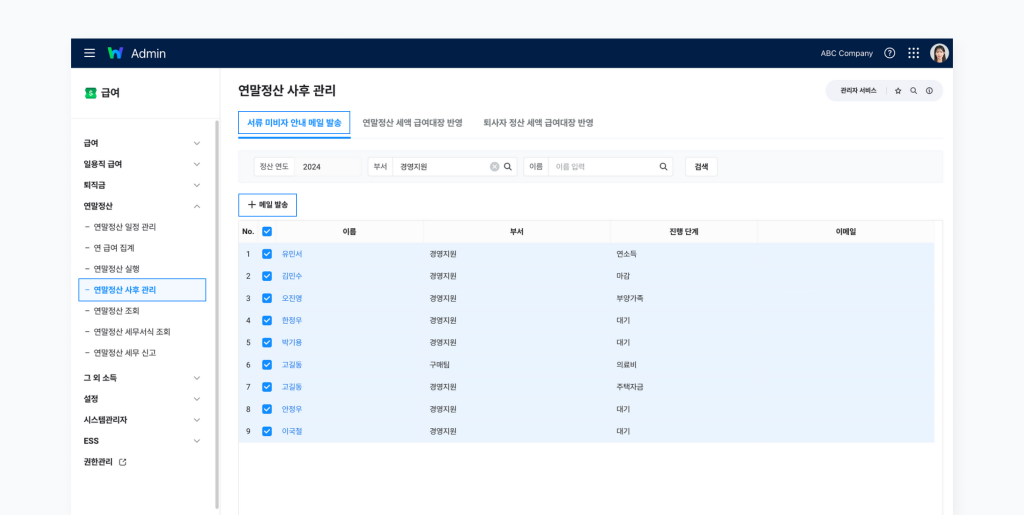
Task: Open 연말정산 세무서식 조회 menu item
Action: pos(132,332)
